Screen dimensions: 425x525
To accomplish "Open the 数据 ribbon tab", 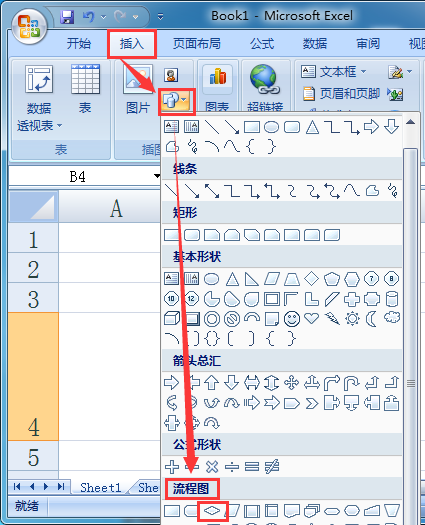I will [x=315, y=44].
